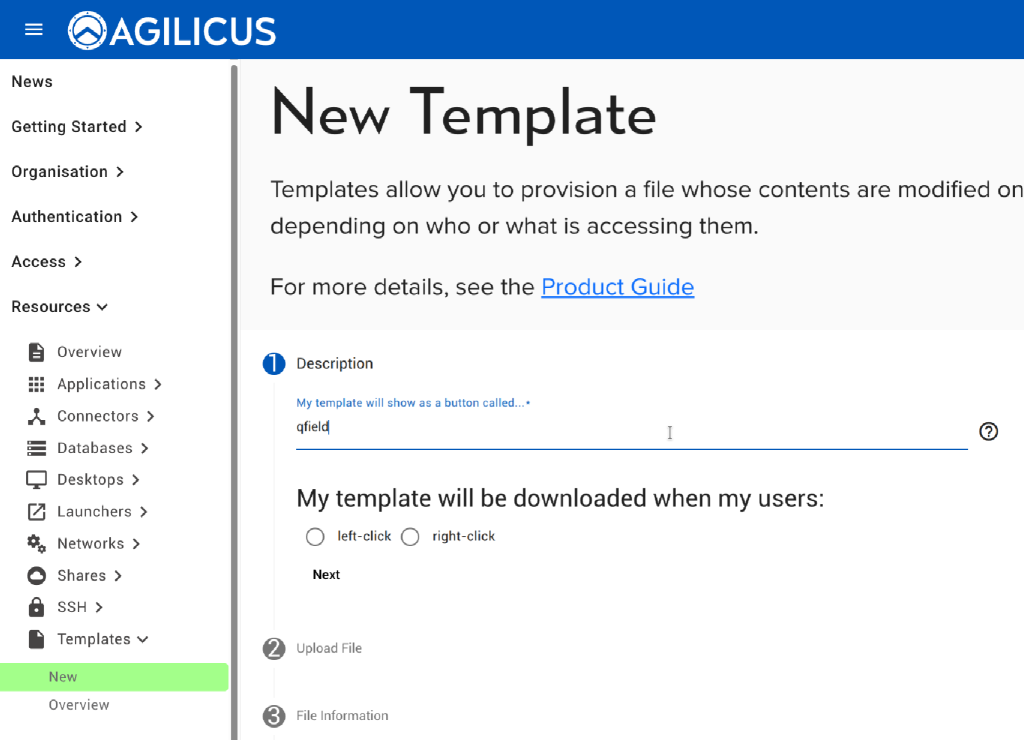The width and height of the screenshot is (1024, 740).
Task: Go to step 2 Upload File
Action: coord(329,648)
